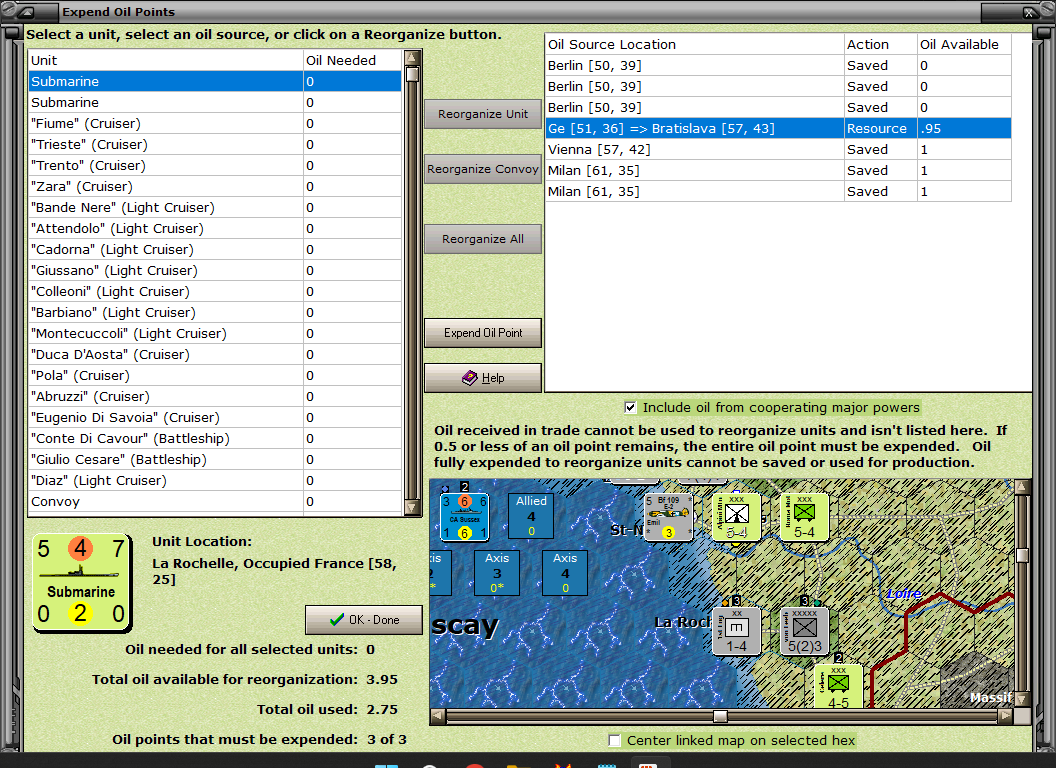The height and width of the screenshot is (768, 1056).
Task: Click the Unit column header
Action: (166, 60)
